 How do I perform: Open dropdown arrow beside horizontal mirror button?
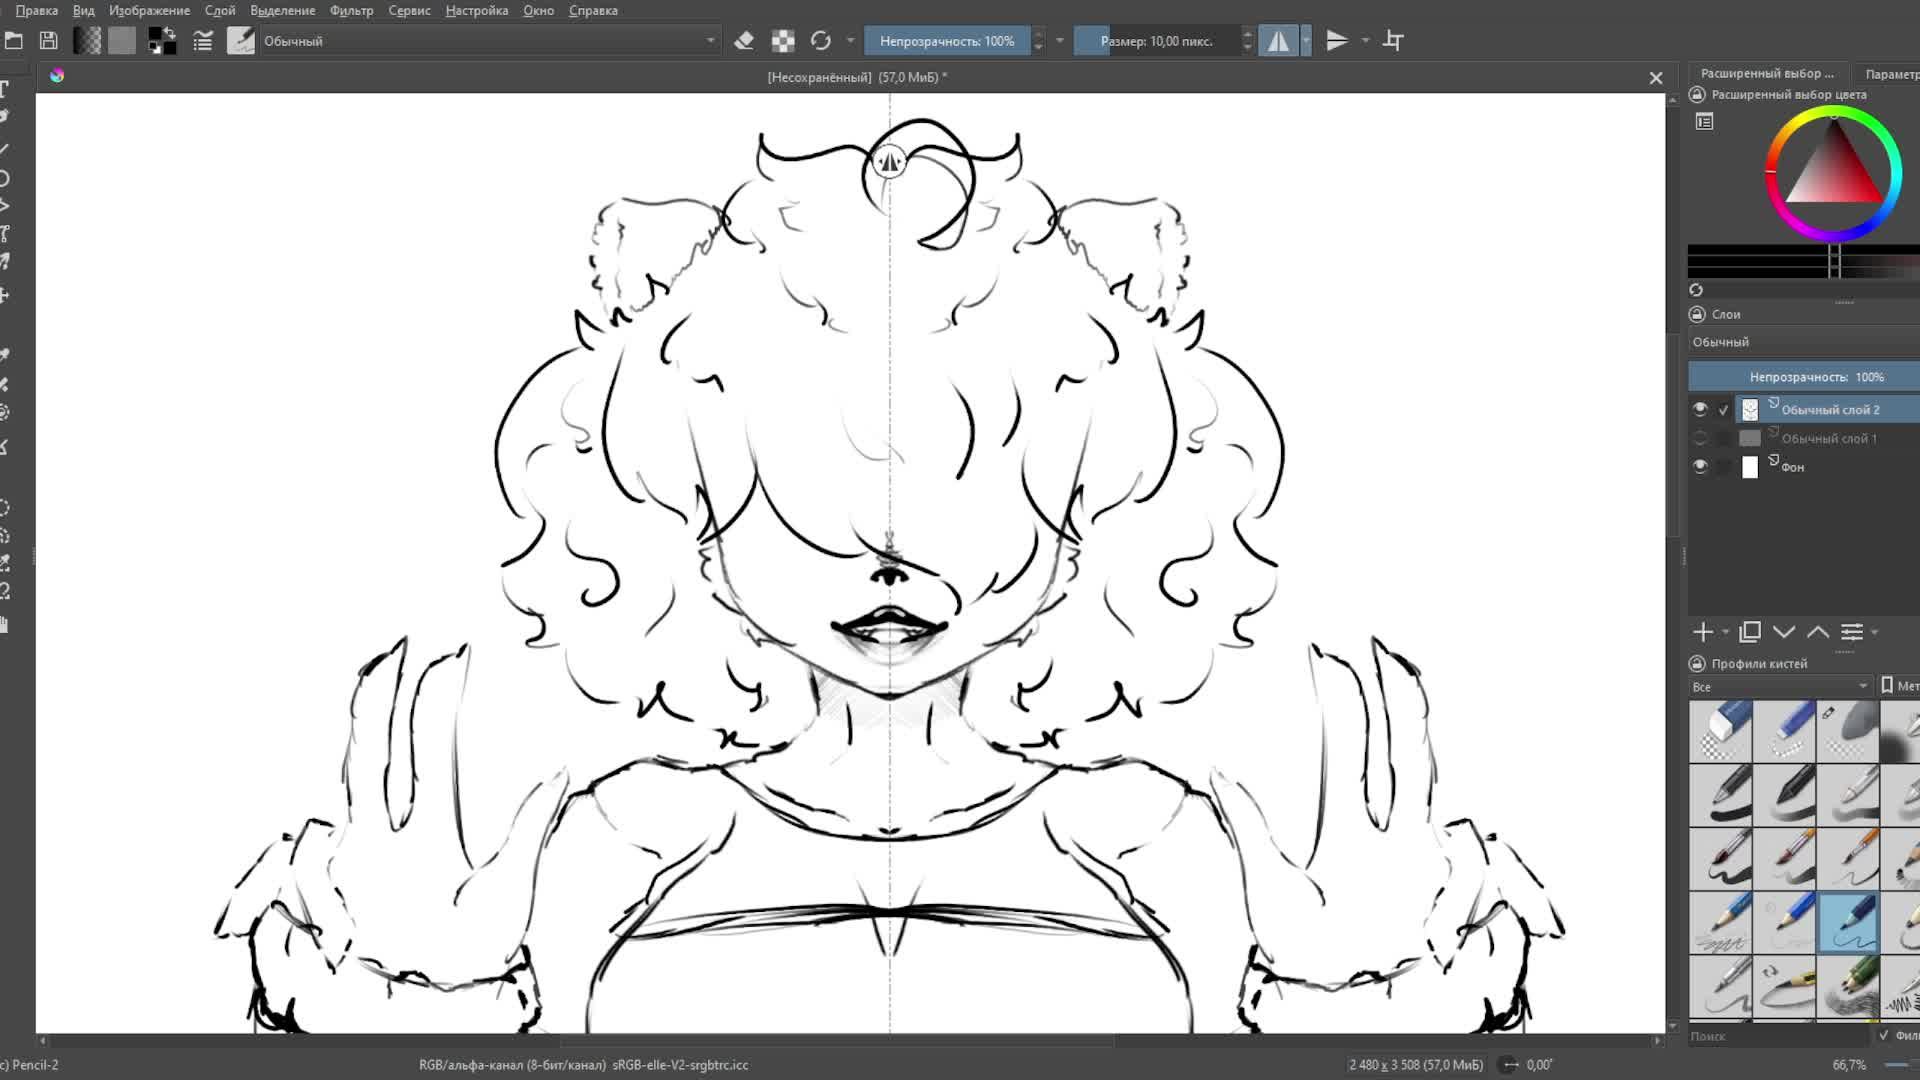pos(1306,41)
